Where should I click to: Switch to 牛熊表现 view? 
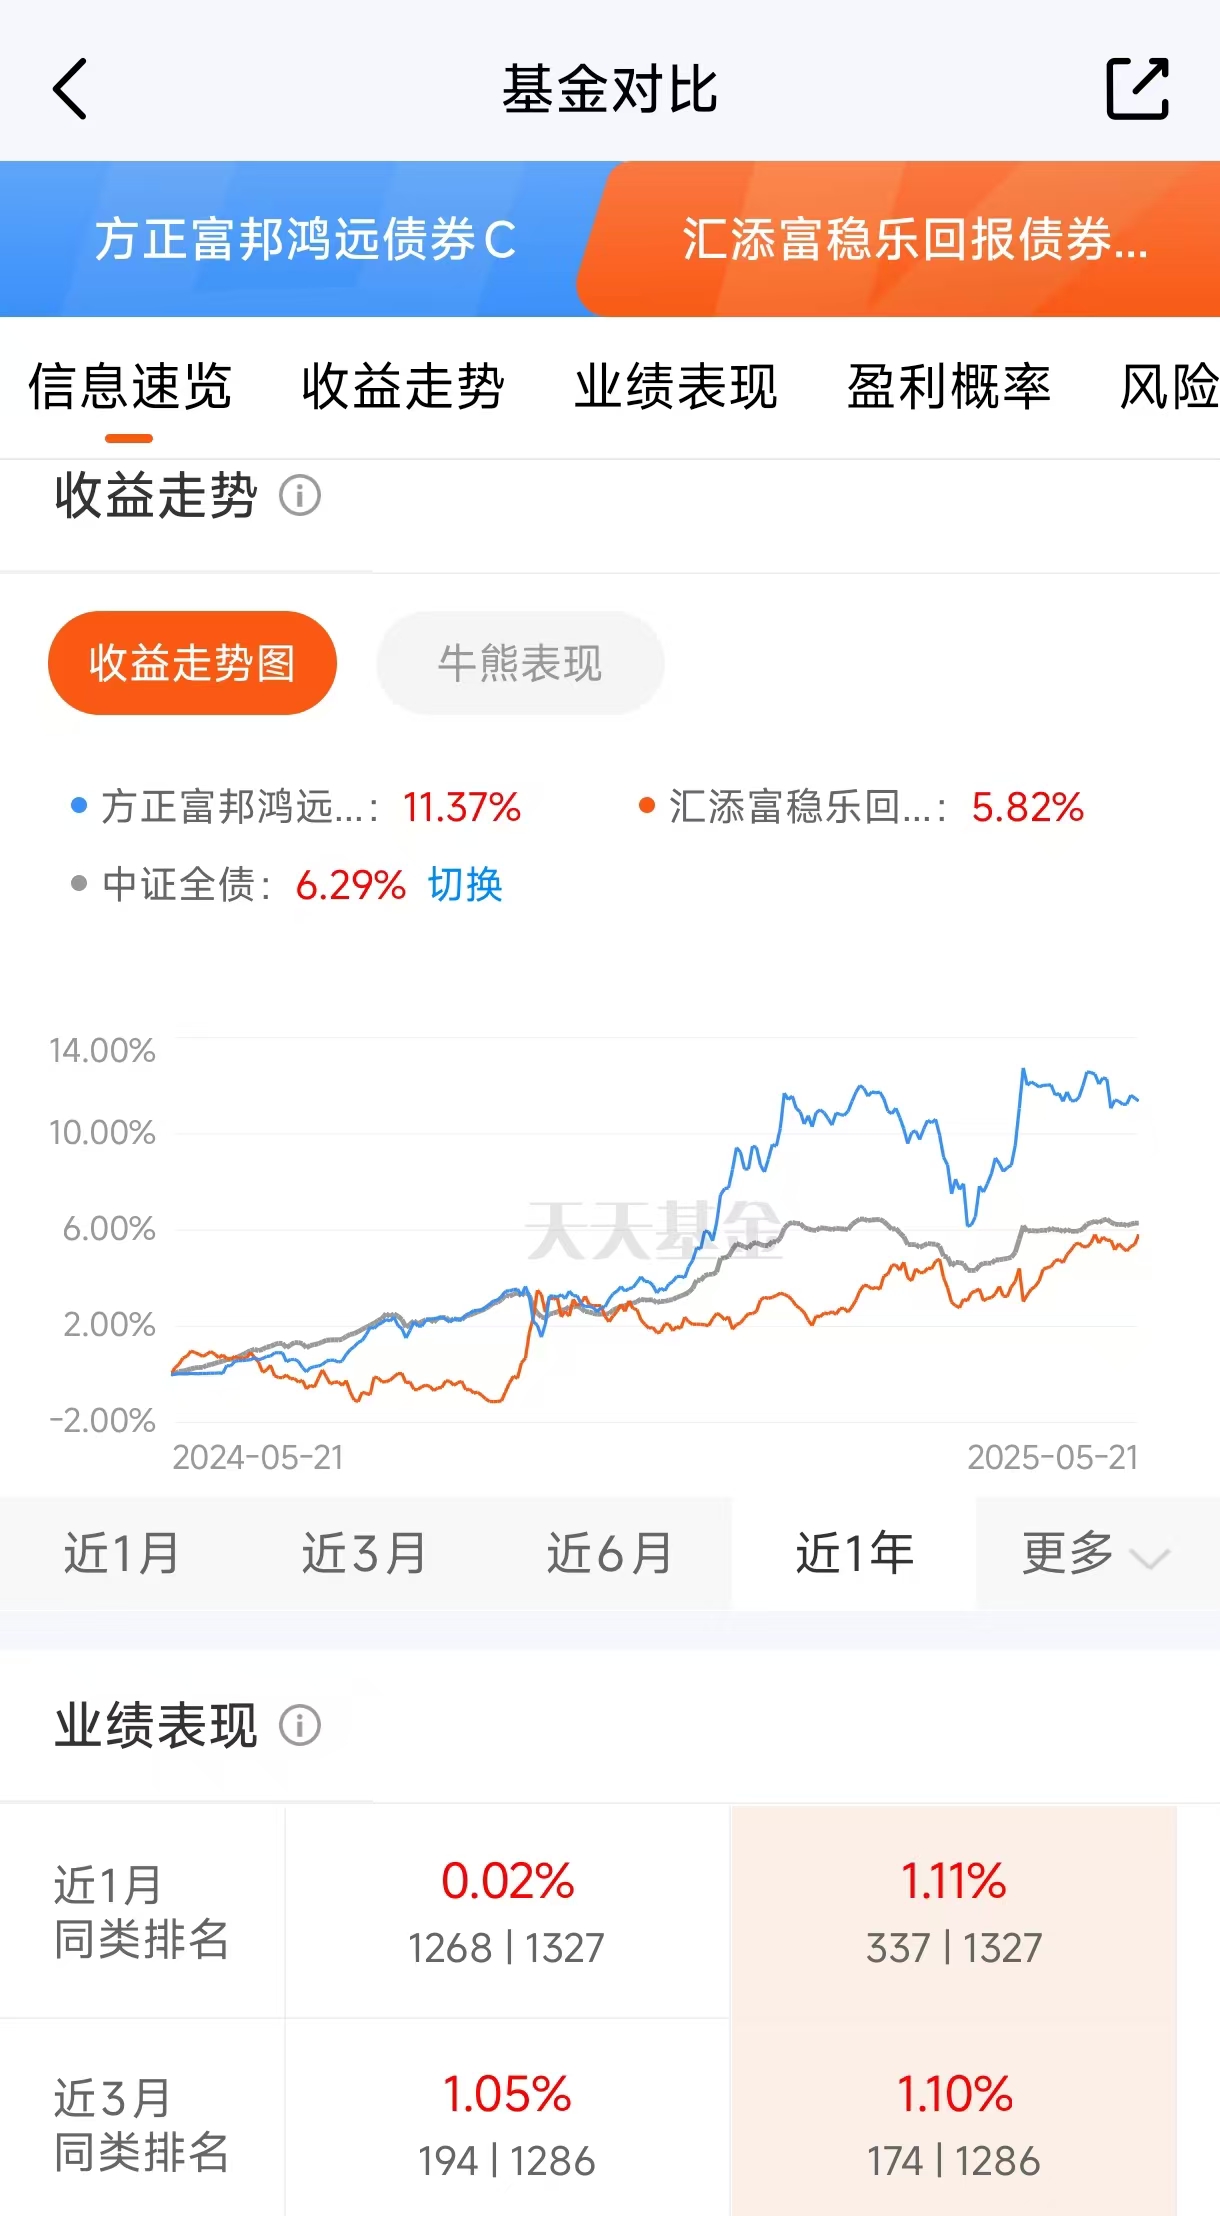coord(520,663)
